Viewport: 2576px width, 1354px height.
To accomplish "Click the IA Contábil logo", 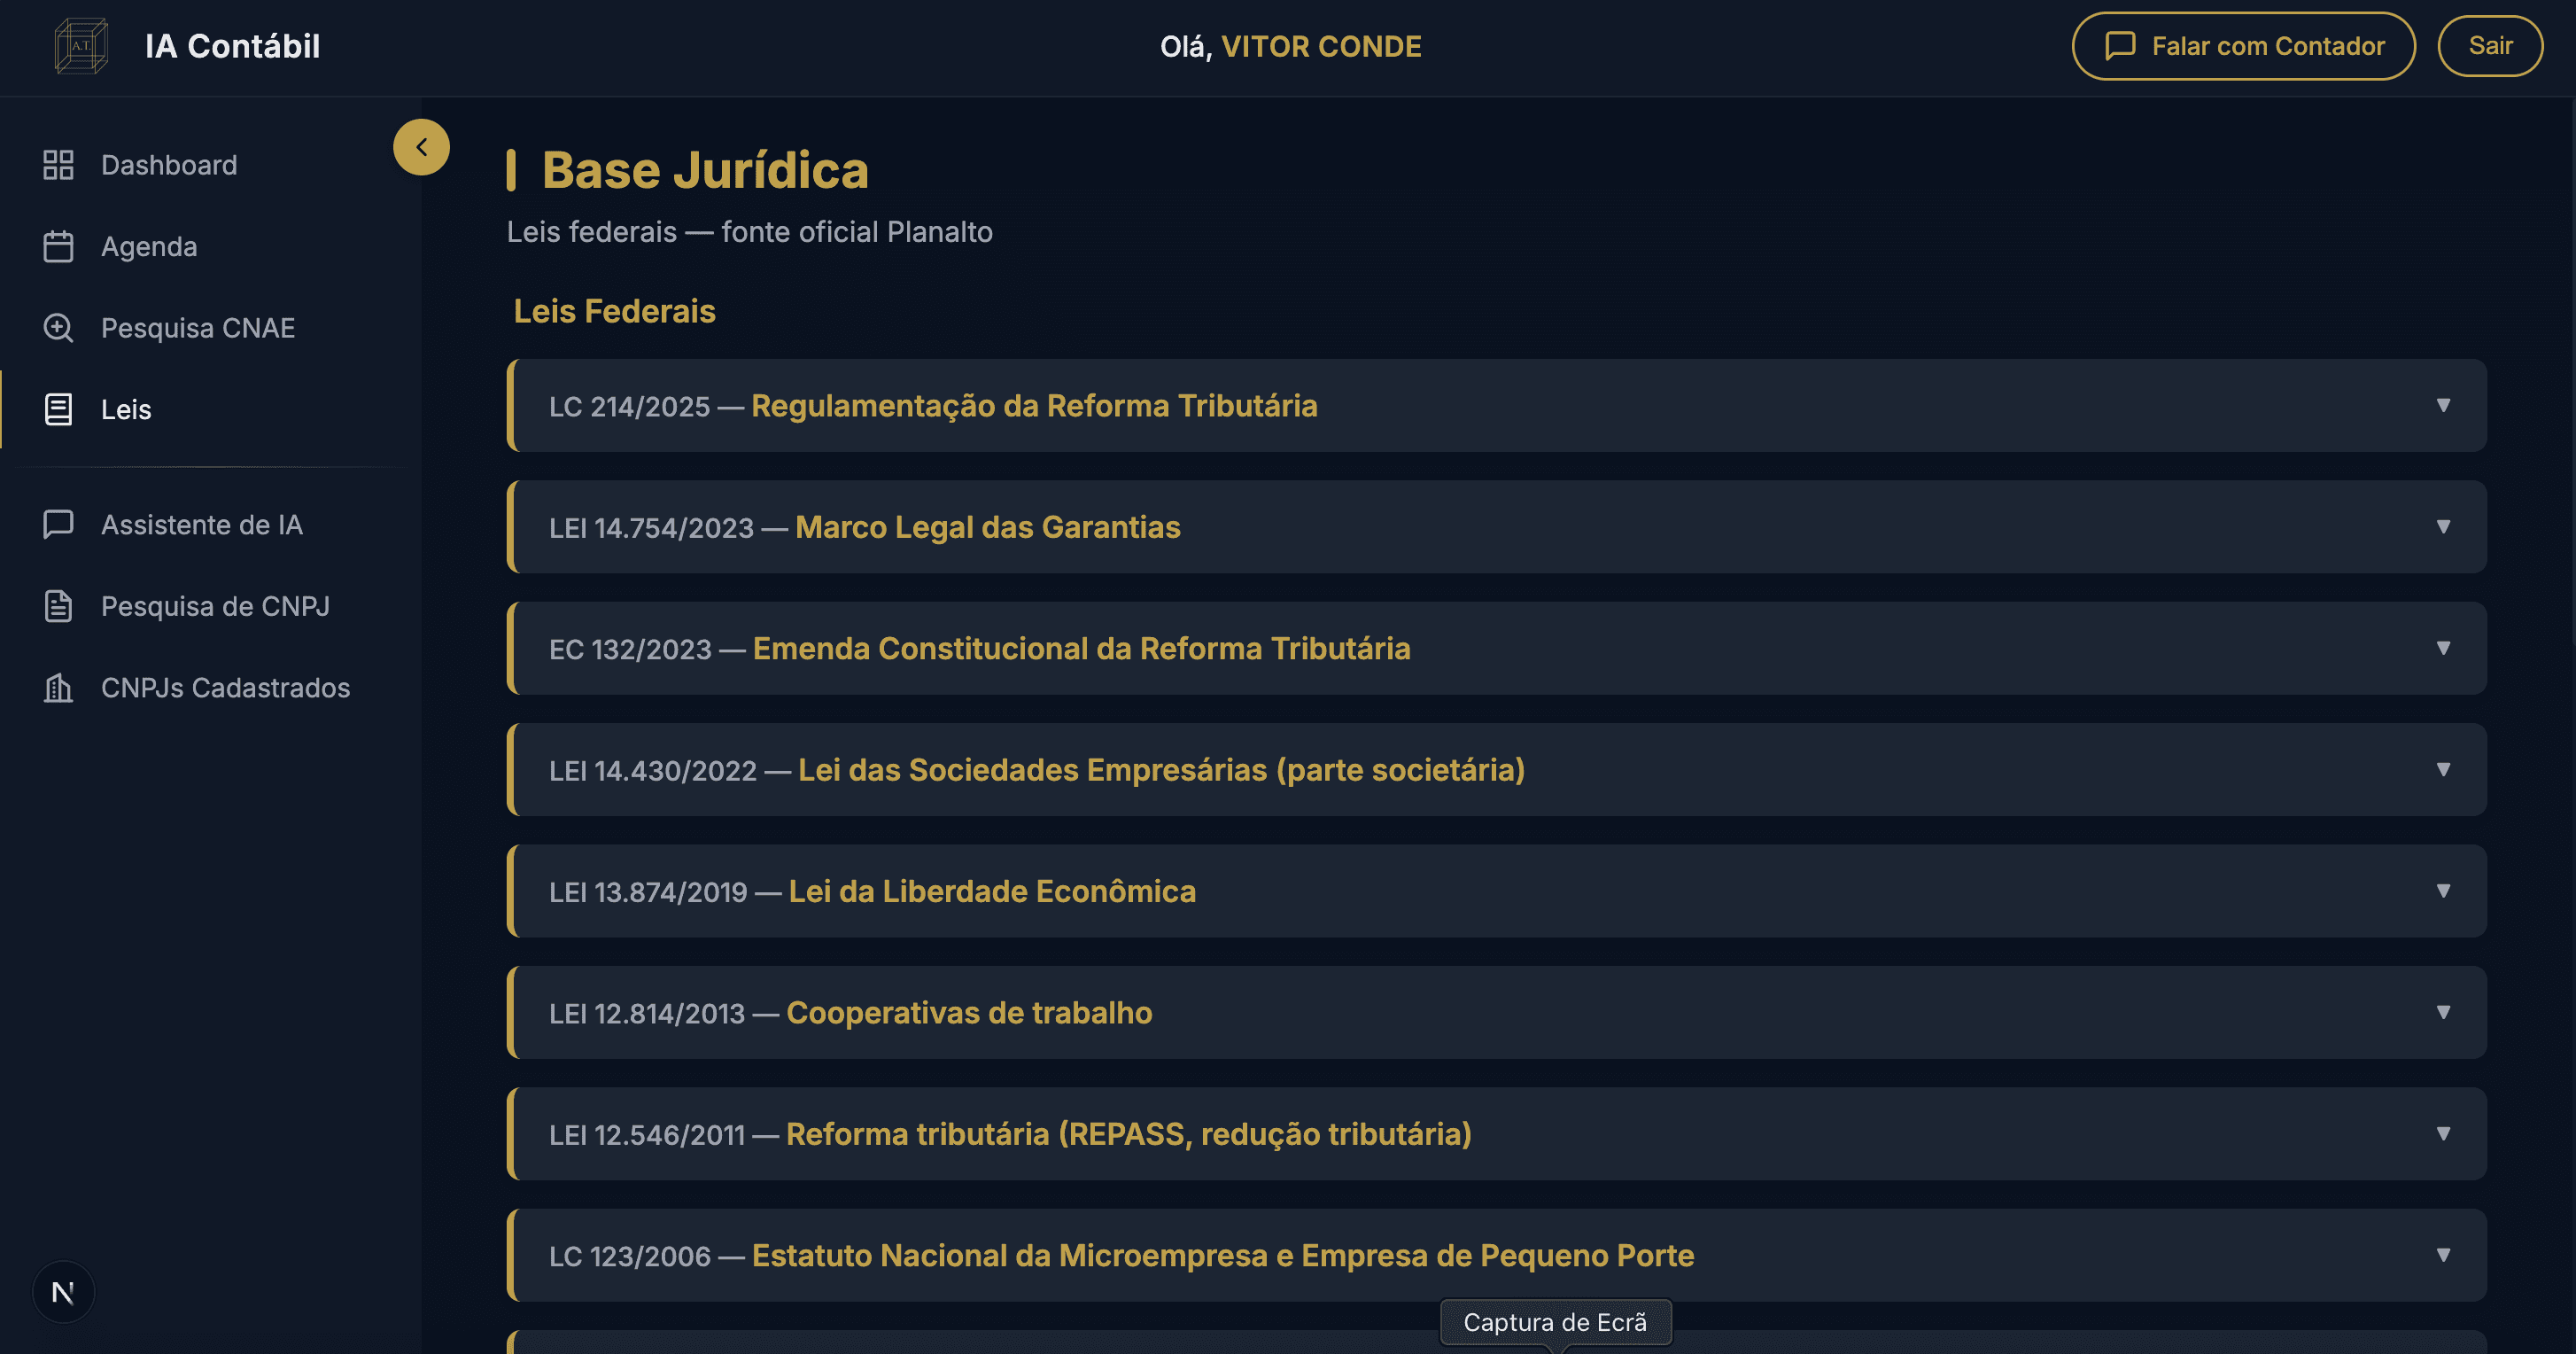I will [x=80, y=46].
